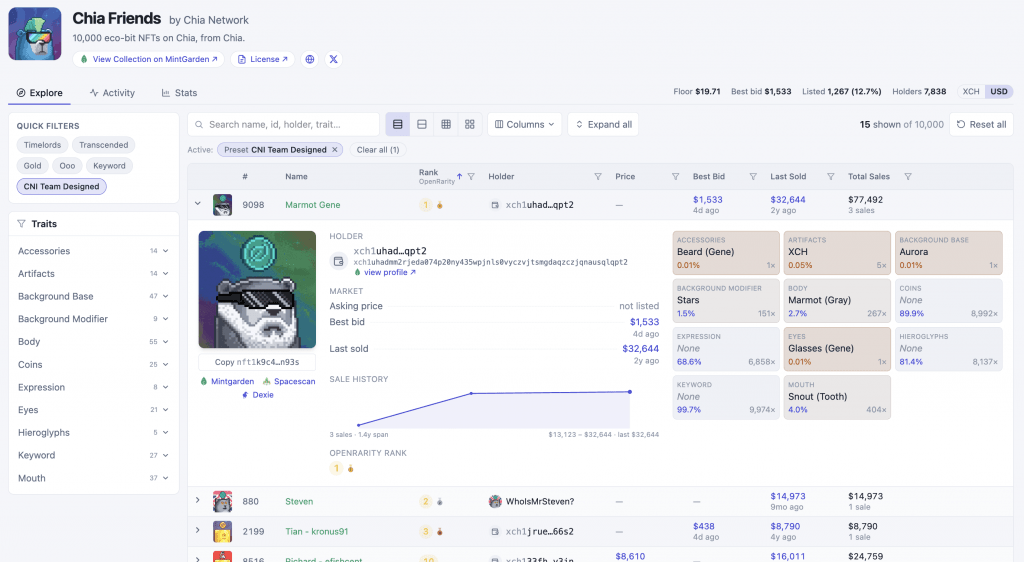Filter by Holder column funnel icon

(x=598, y=176)
